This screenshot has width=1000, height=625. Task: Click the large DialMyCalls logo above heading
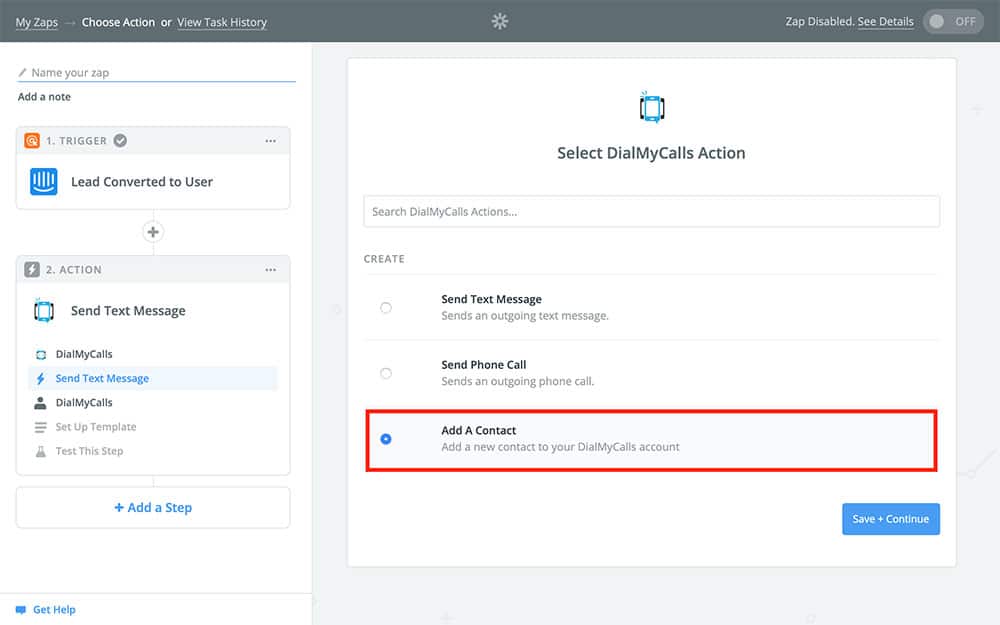651,107
